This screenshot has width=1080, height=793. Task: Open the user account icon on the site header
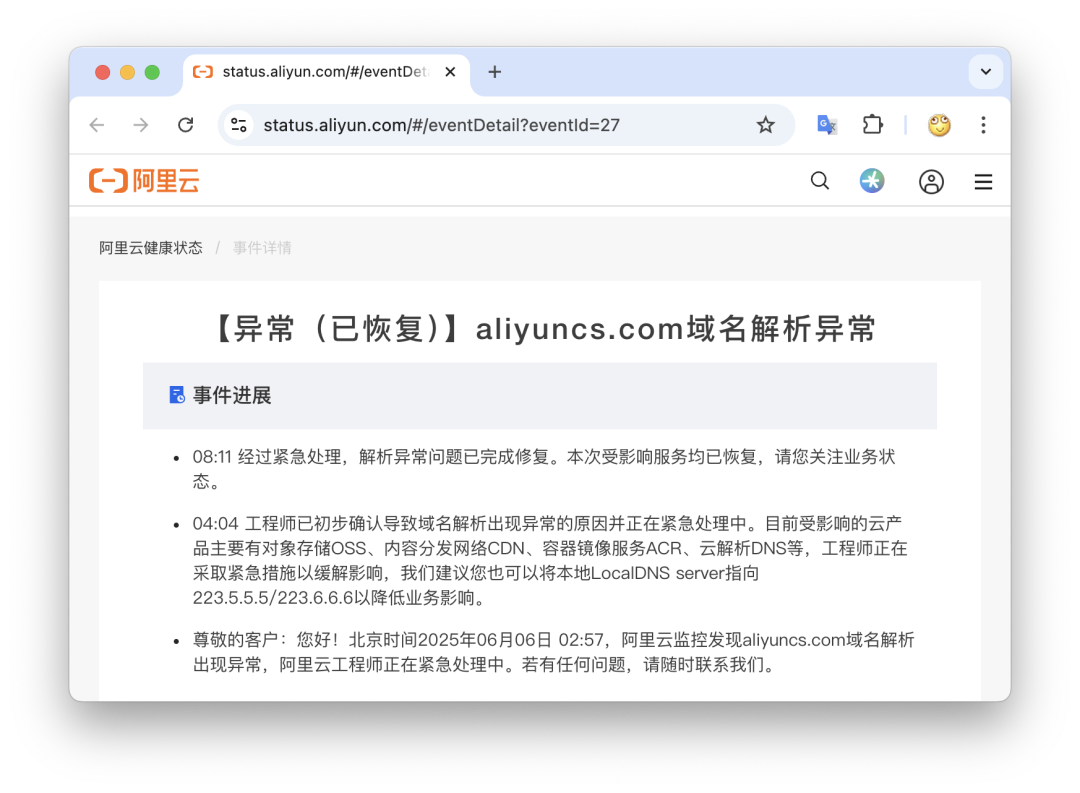pyautogui.click(x=931, y=181)
